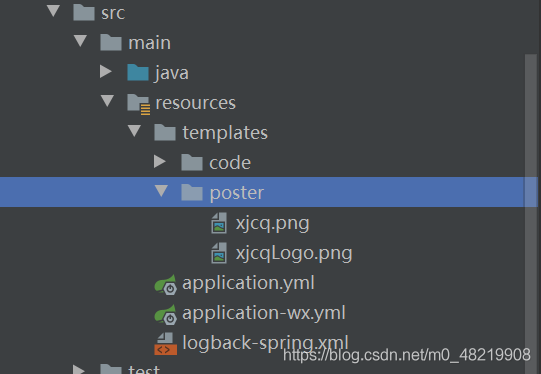Click the image file icon for xjcqLogo.png
The image size is (541, 374).
click(x=219, y=253)
